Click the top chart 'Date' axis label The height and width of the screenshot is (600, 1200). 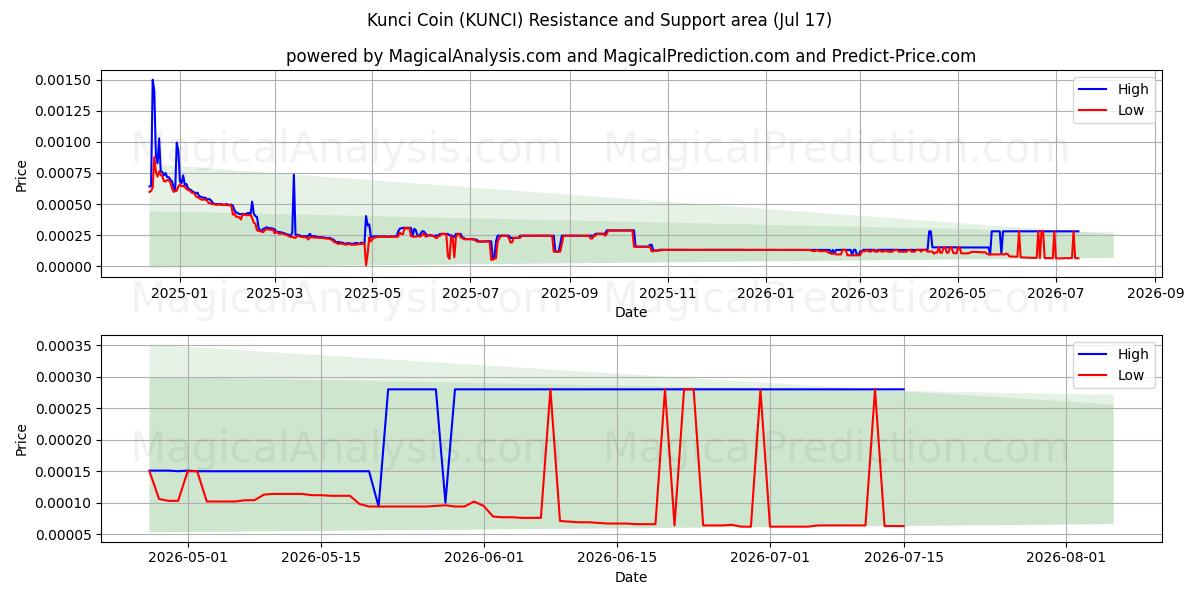(631, 312)
